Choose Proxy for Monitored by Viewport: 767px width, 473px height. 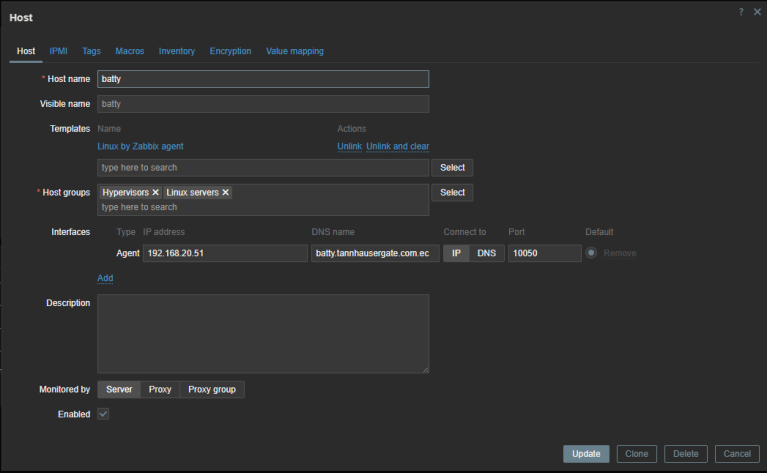pyautogui.click(x=160, y=389)
